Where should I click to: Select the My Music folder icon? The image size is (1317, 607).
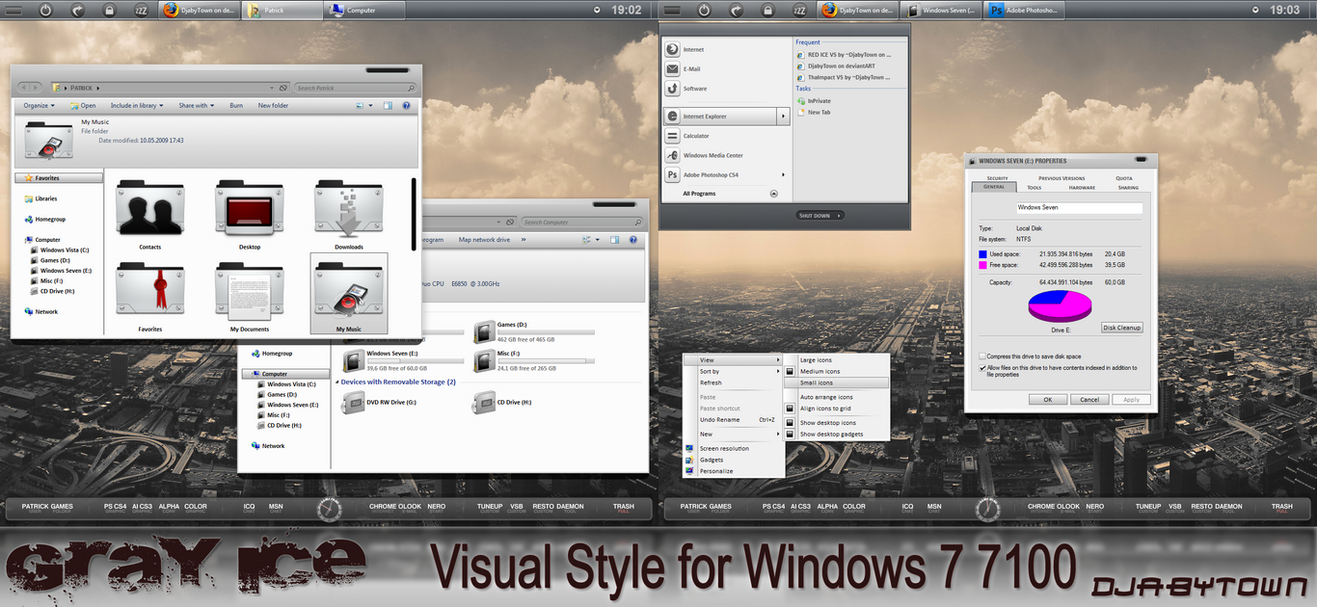click(x=349, y=293)
